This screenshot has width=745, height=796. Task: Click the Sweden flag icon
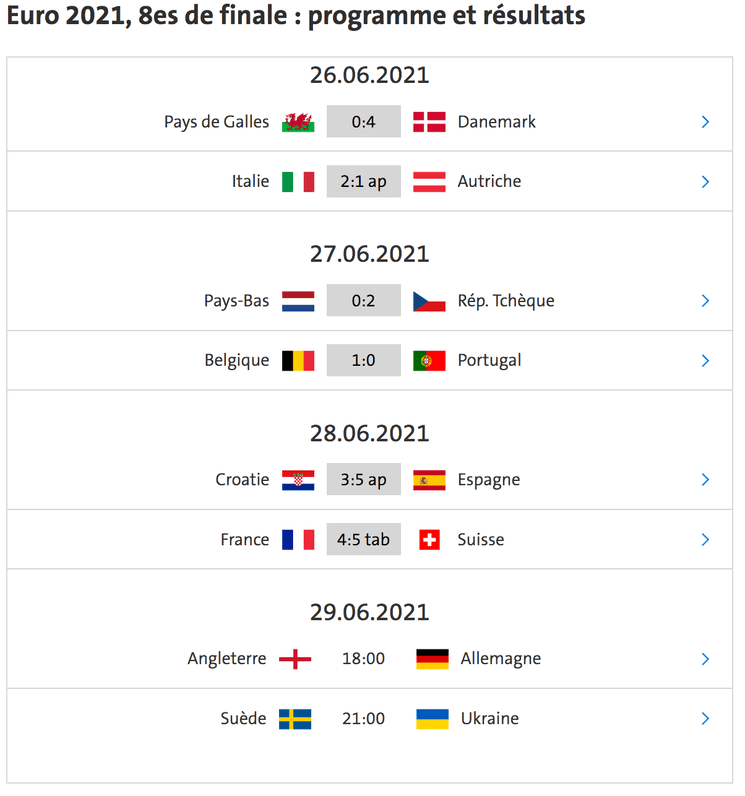click(x=295, y=719)
